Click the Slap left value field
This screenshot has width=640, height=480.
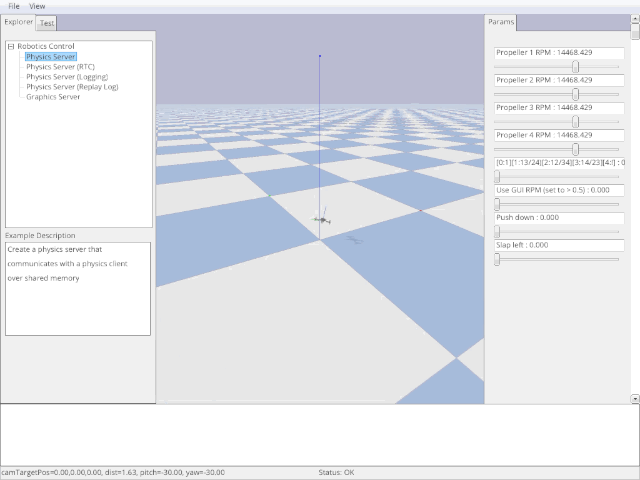[x=559, y=245]
